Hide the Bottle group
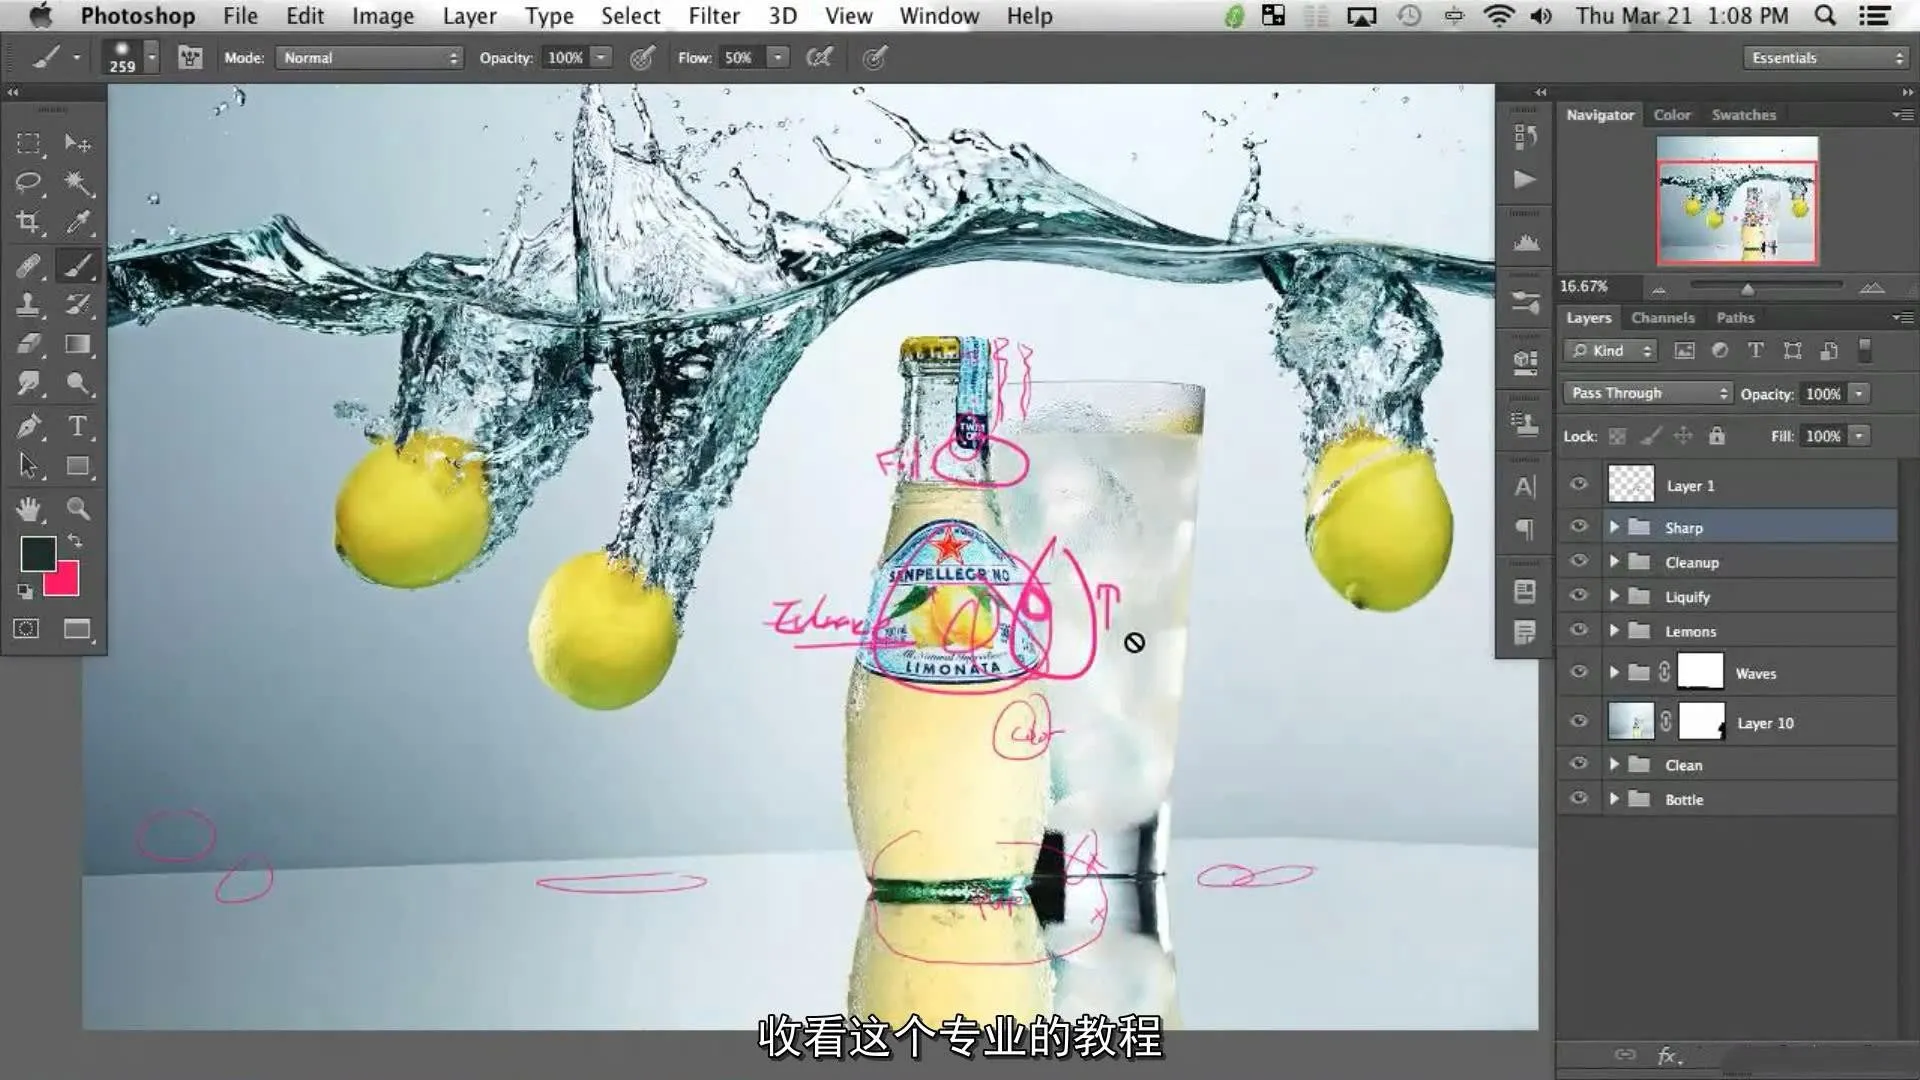 point(1579,798)
